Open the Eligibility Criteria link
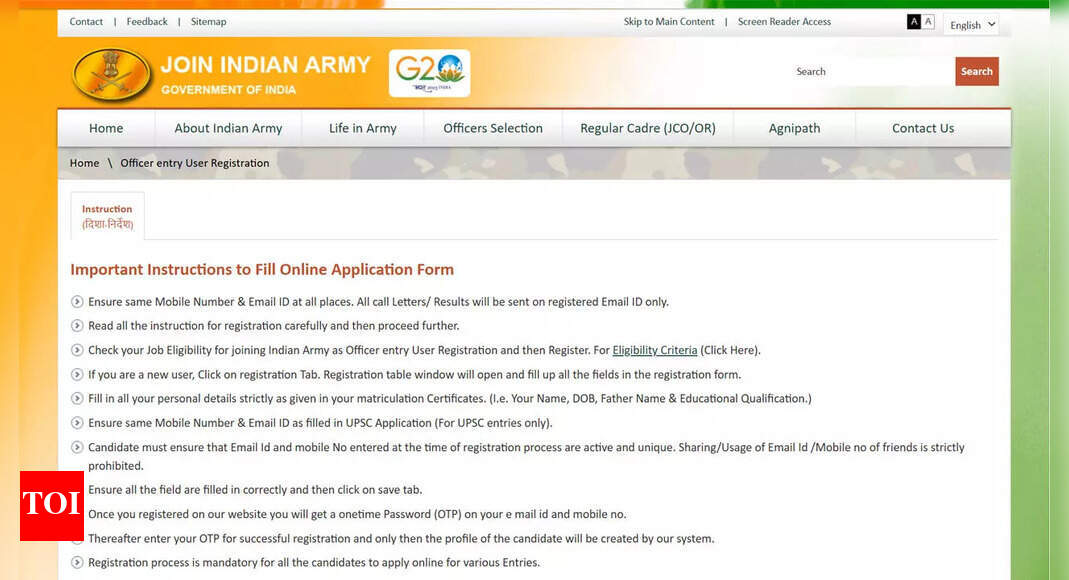Viewport: 1069px width, 580px height. click(655, 350)
